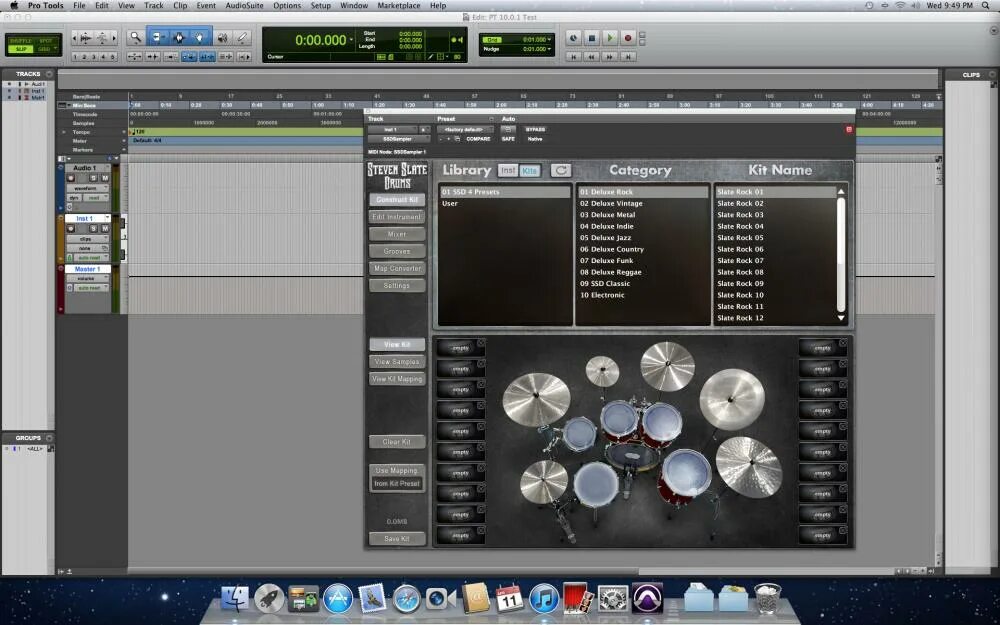Click the Online button left of Stop

(573, 38)
